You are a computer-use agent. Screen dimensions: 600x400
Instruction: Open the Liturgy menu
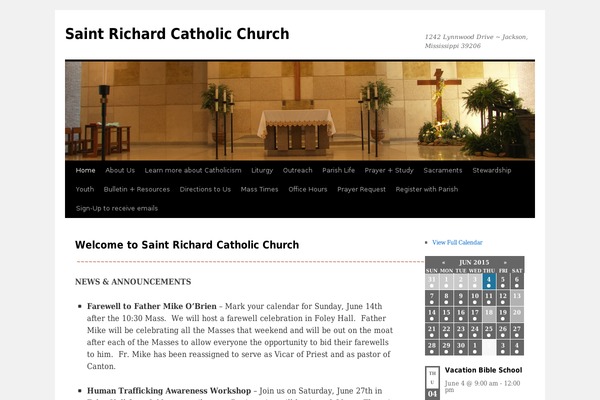point(262,170)
